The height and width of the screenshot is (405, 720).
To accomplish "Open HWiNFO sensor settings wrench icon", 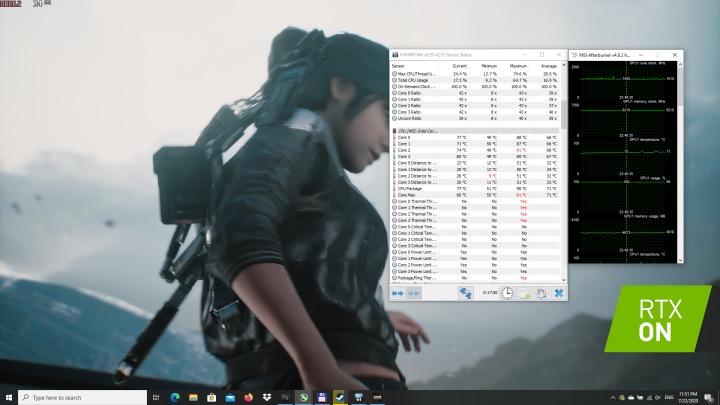I will (541, 293).
